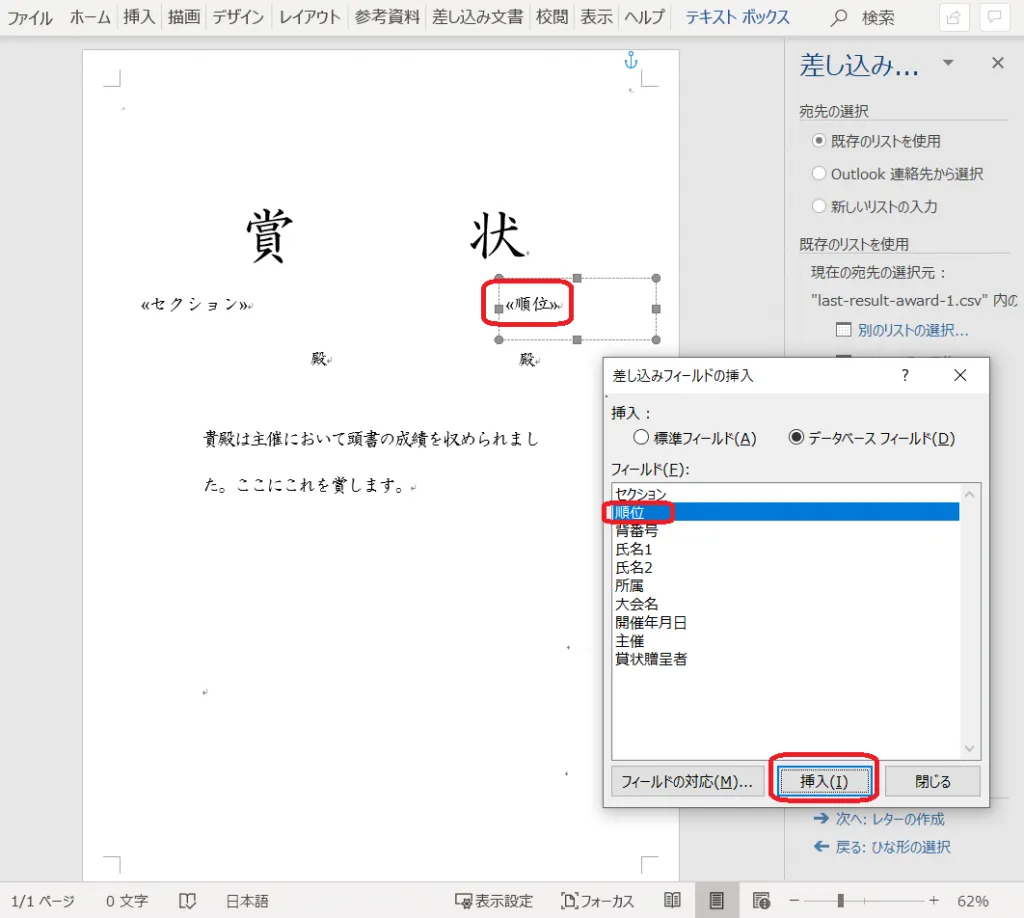Click the anchor icon in document

(631, 61)
